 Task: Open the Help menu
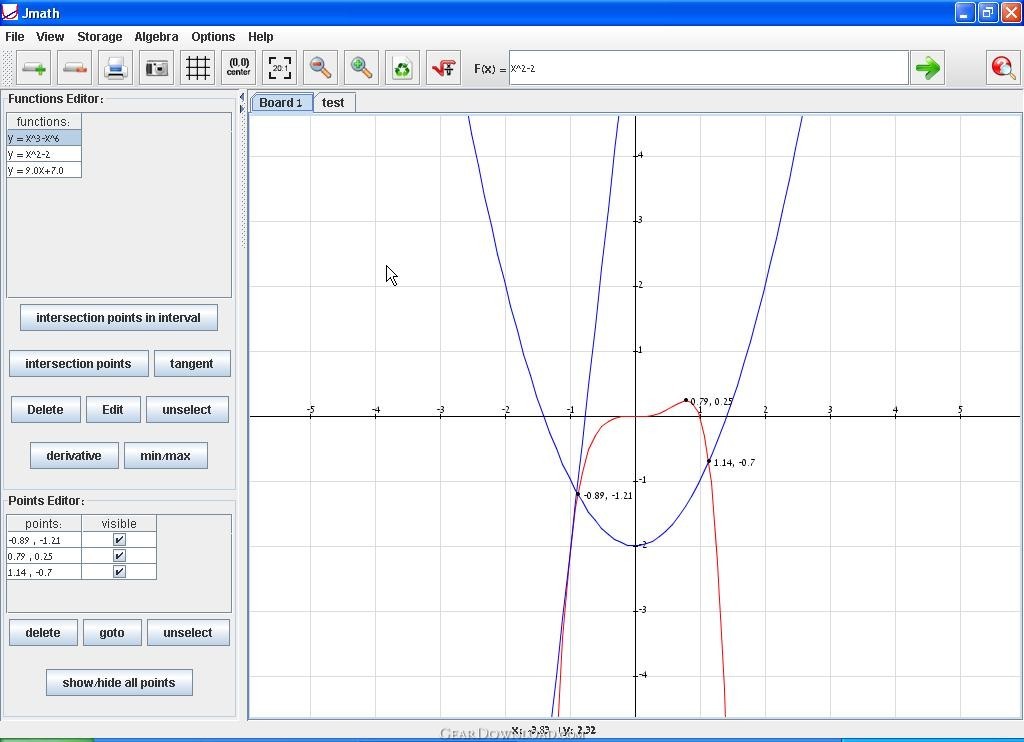point(261,37)
